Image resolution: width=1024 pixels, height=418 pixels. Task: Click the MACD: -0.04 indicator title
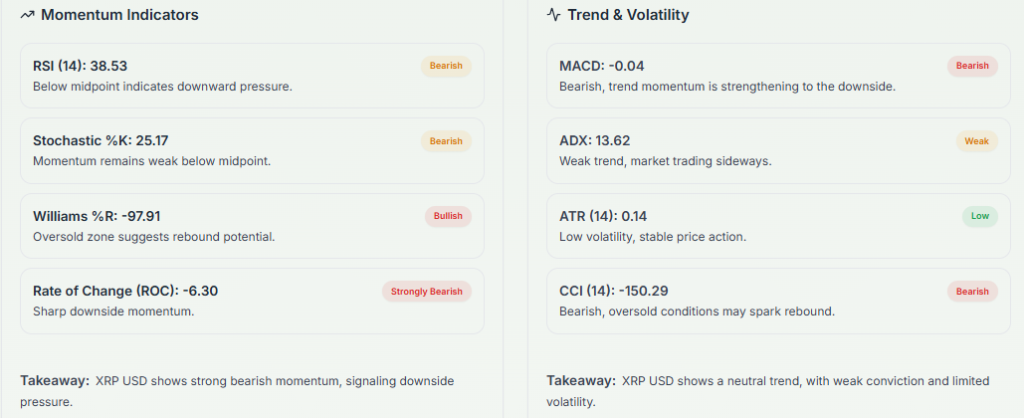point(602,66)
